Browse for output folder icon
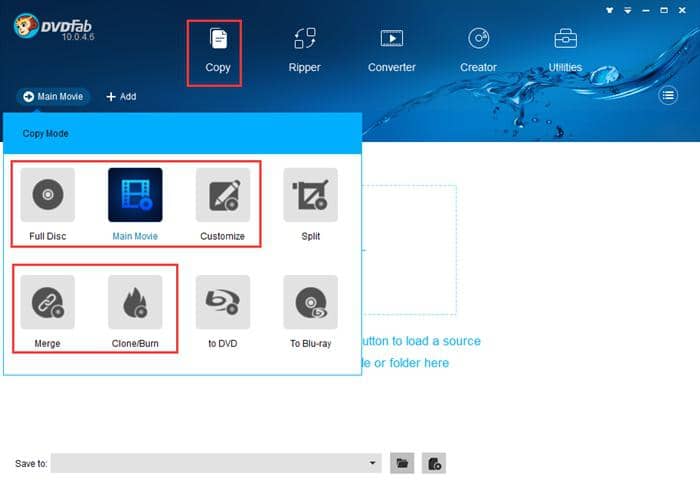The width and height of the screenshot is (700, 482). (x=402, y=463)
